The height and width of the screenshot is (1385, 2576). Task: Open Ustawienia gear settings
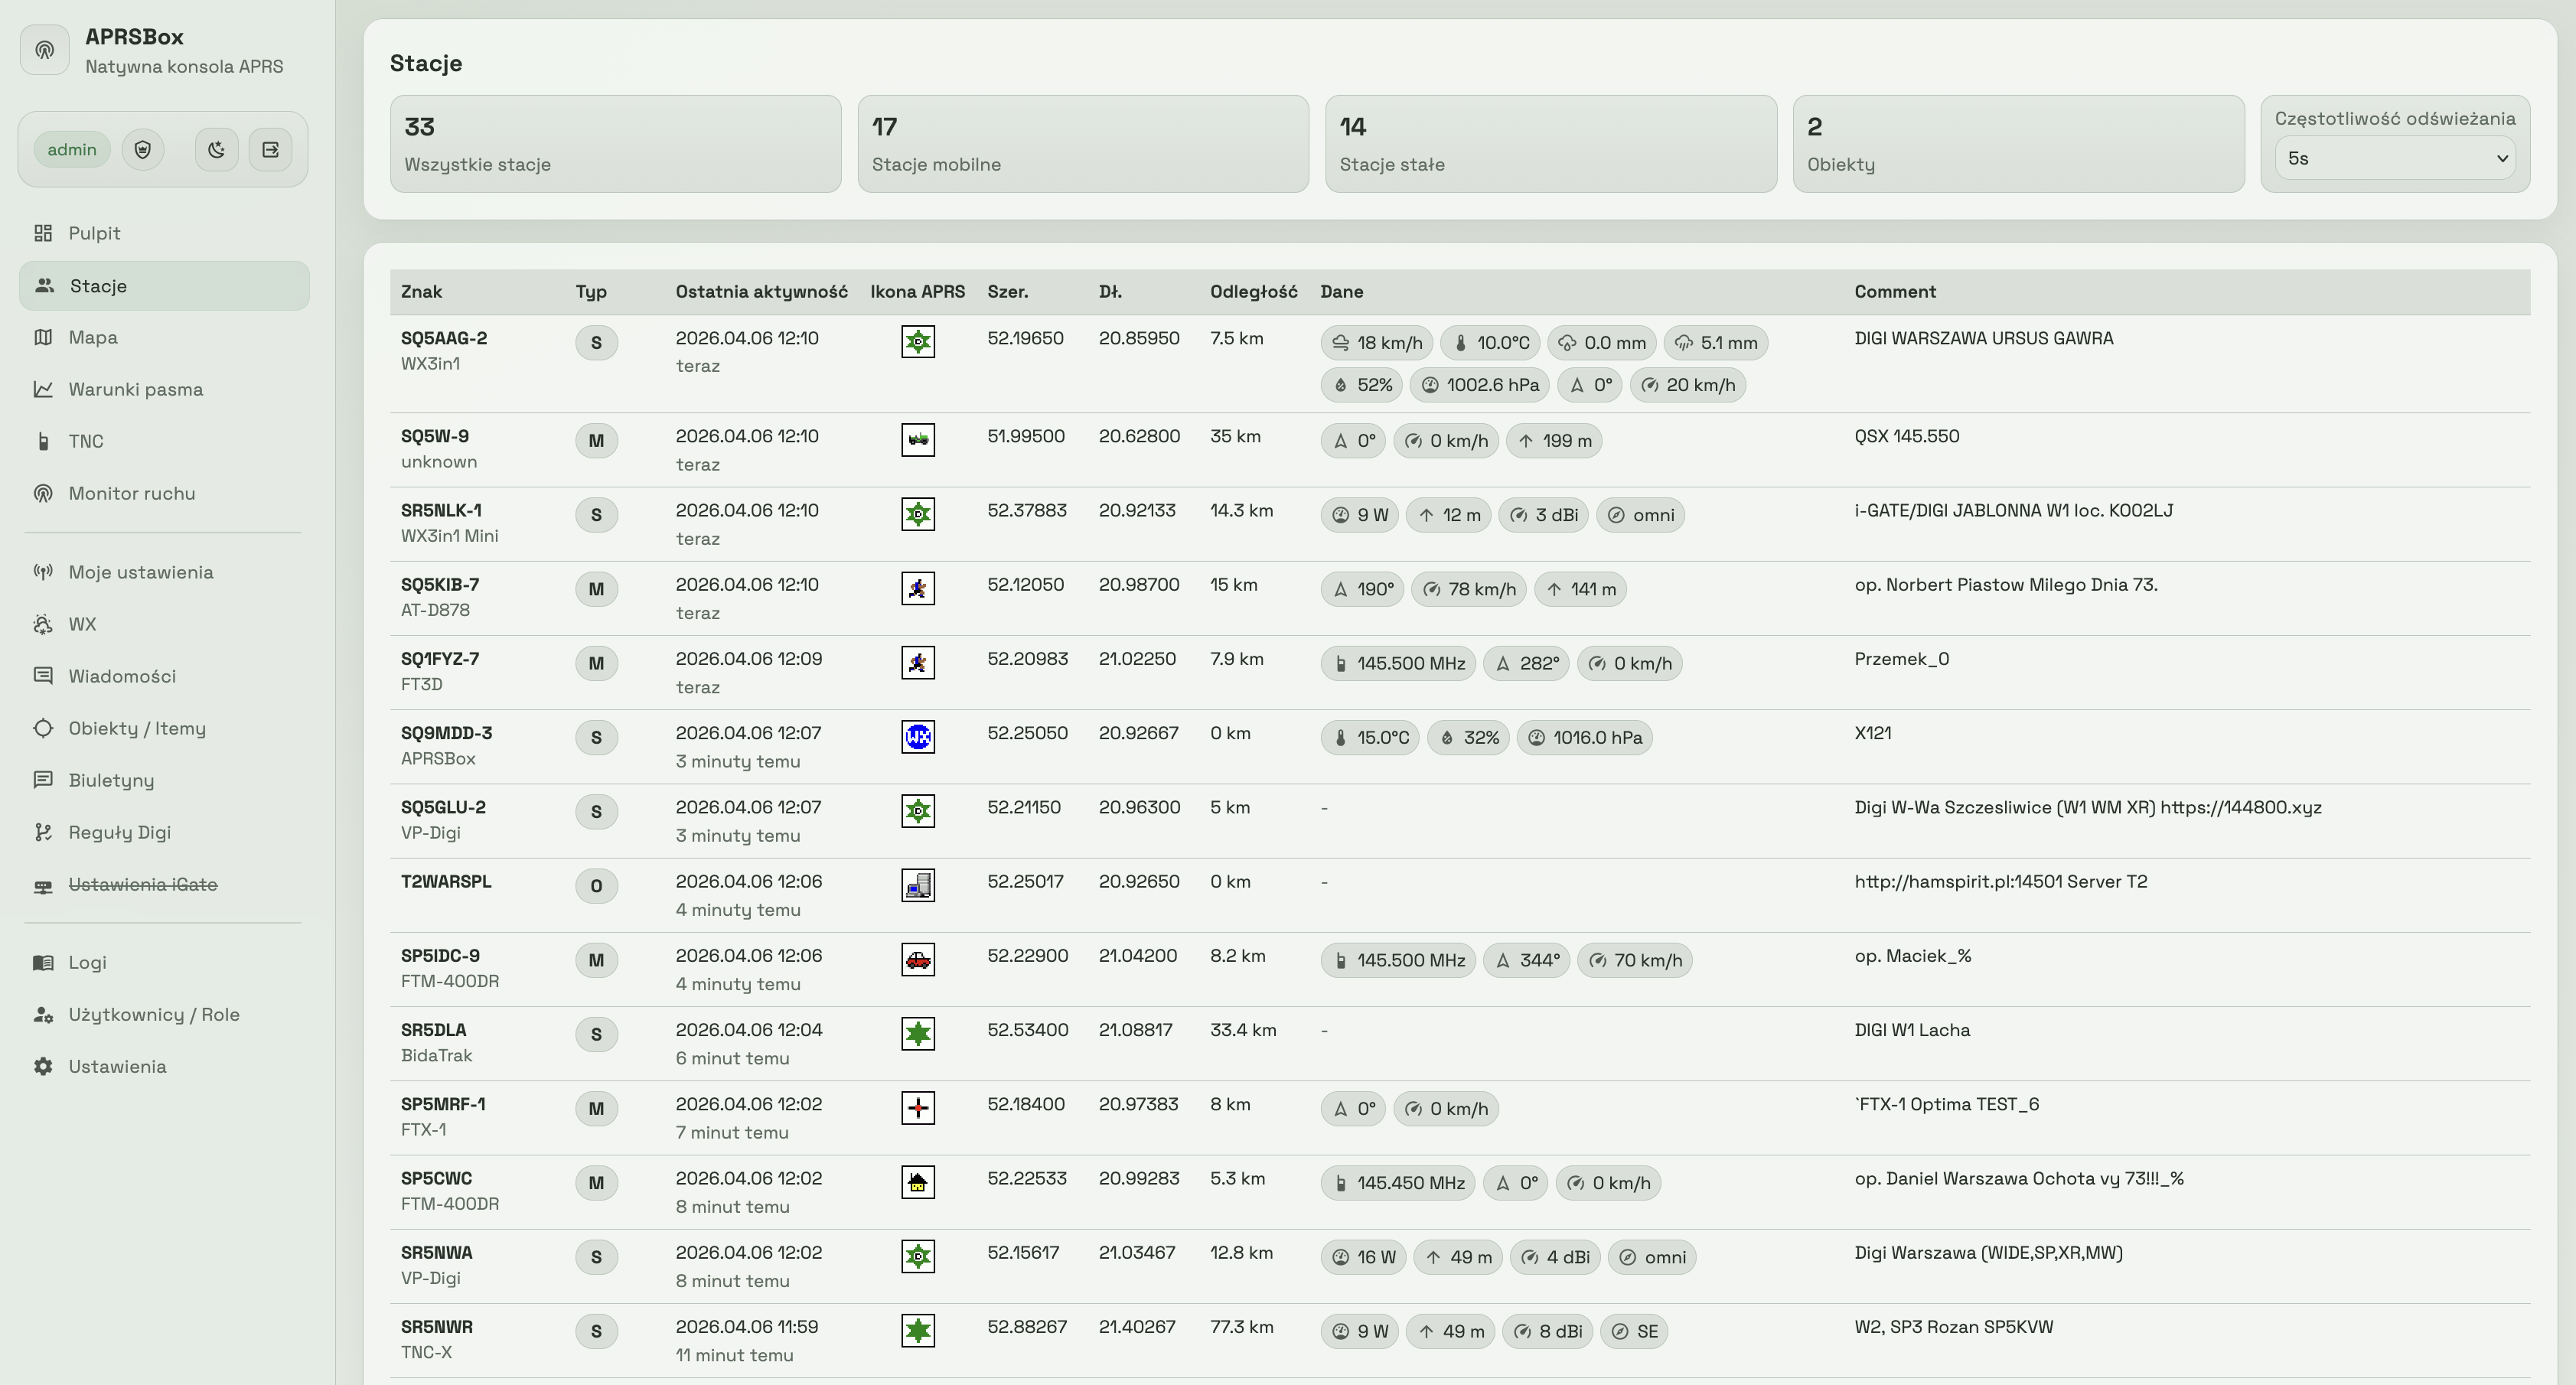point(117,1066)
